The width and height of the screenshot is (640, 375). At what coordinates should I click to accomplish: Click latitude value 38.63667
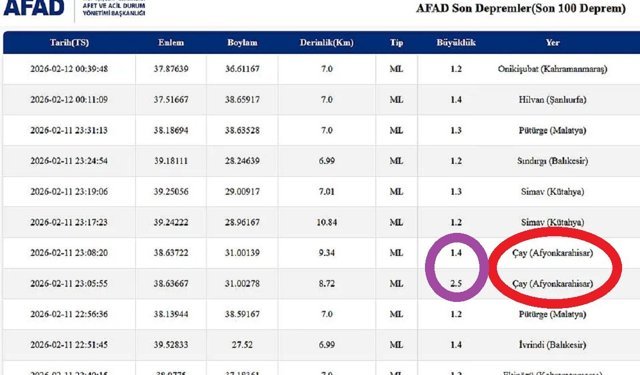[171, 283]
